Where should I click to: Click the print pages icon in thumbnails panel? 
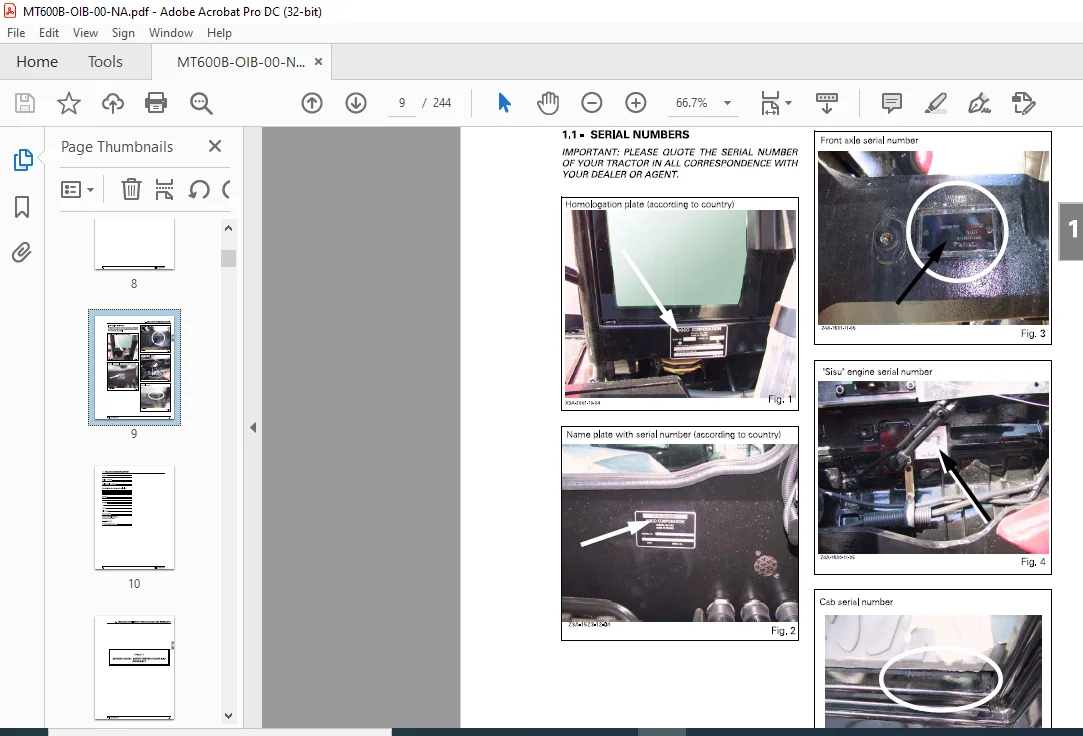[164, 188]
